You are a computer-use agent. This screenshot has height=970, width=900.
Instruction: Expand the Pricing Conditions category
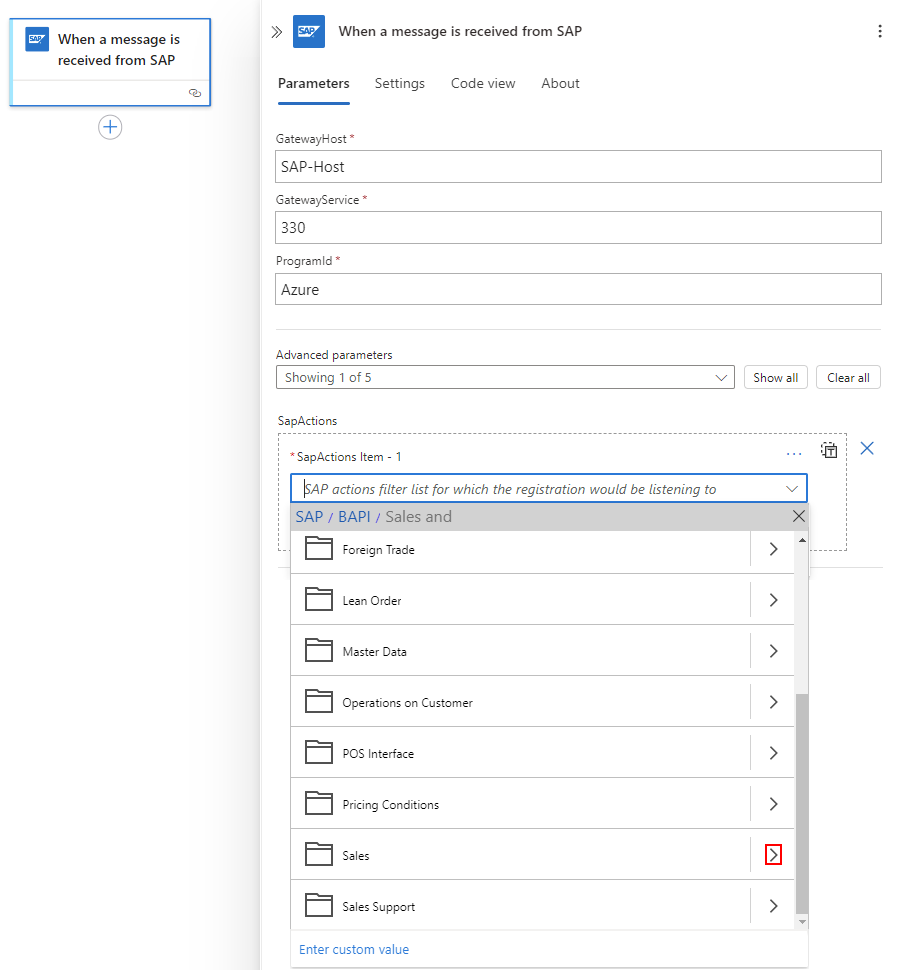[773, 804]
